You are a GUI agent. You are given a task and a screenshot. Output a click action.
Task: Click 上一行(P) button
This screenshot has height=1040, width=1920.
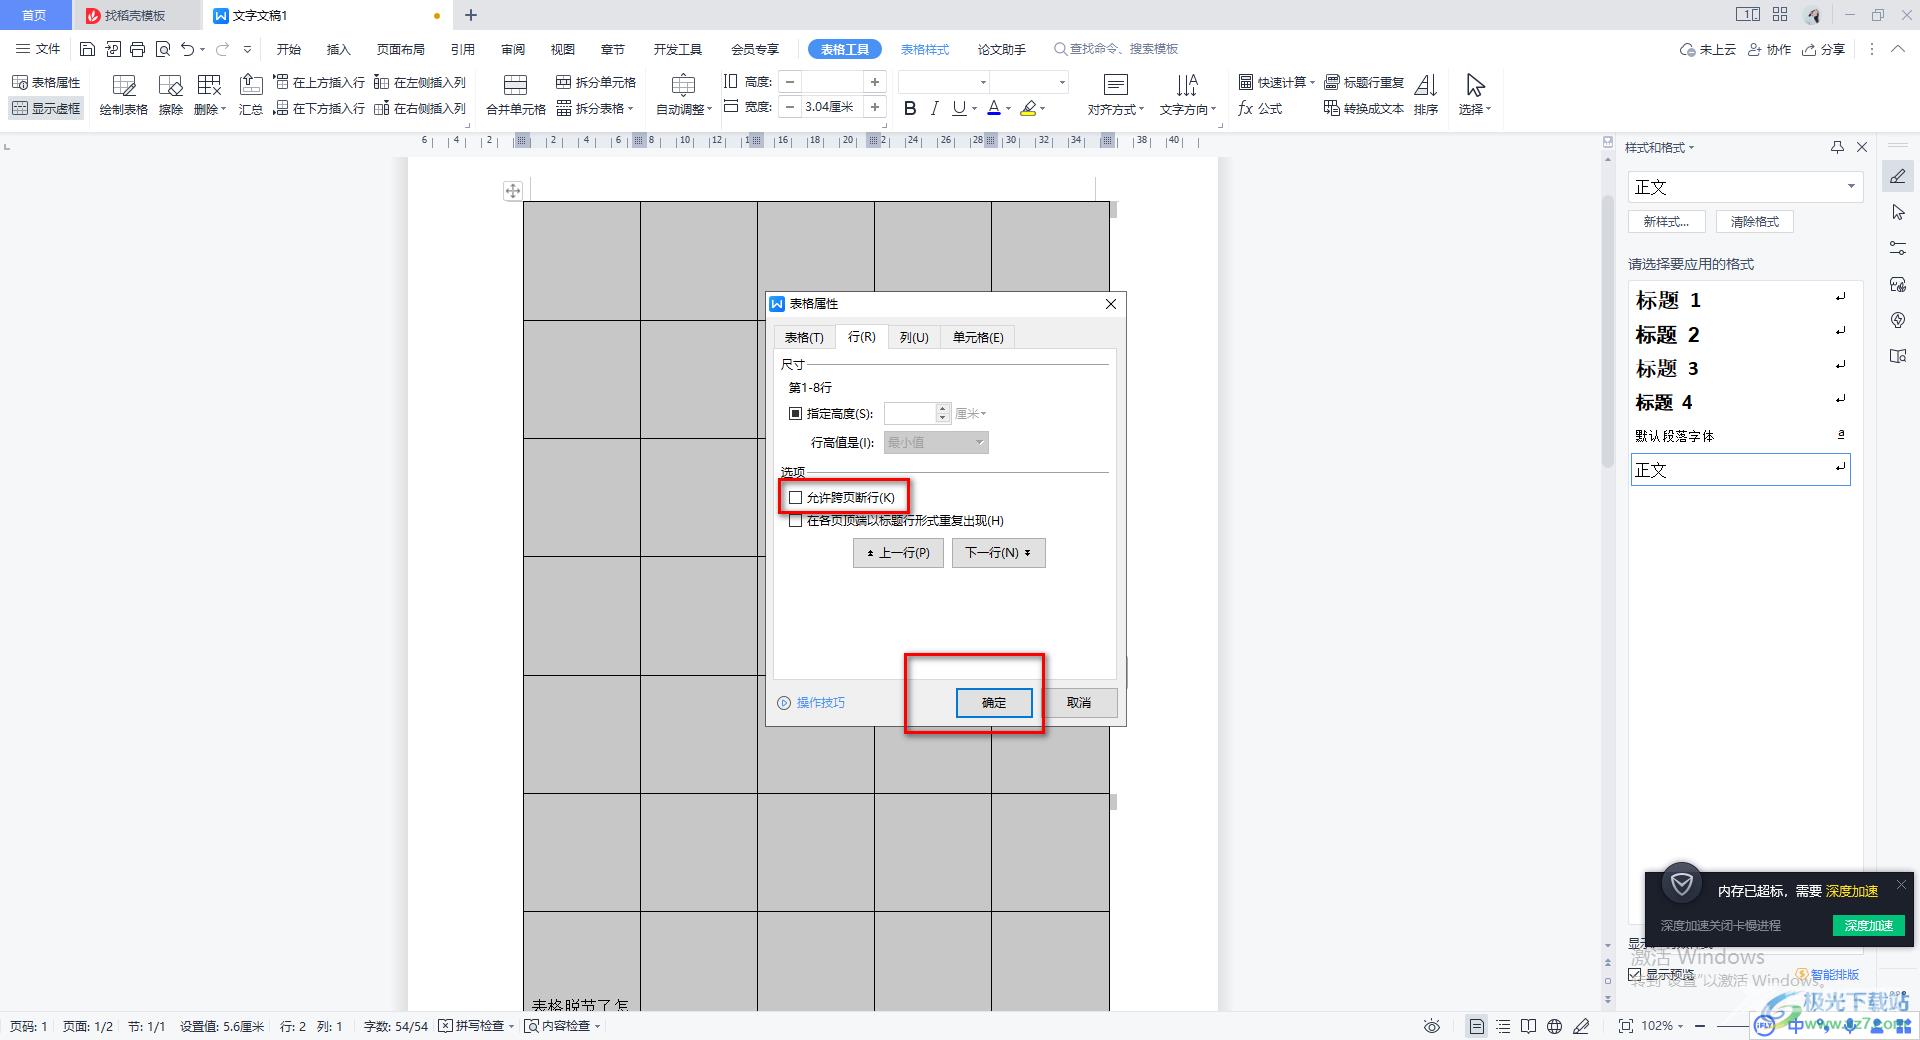click(x=898, y=553)
